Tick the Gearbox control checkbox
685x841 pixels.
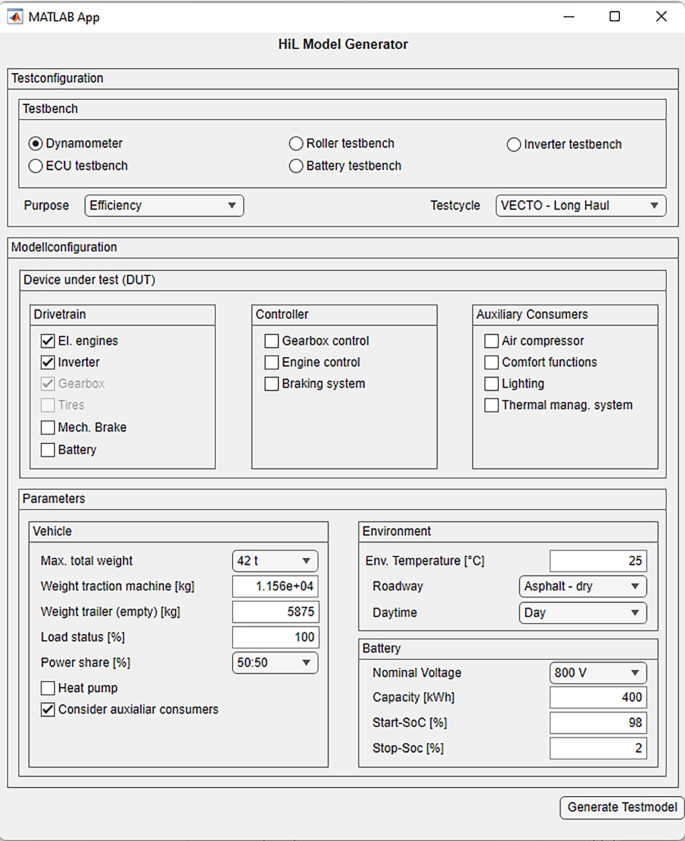point(272,341)
